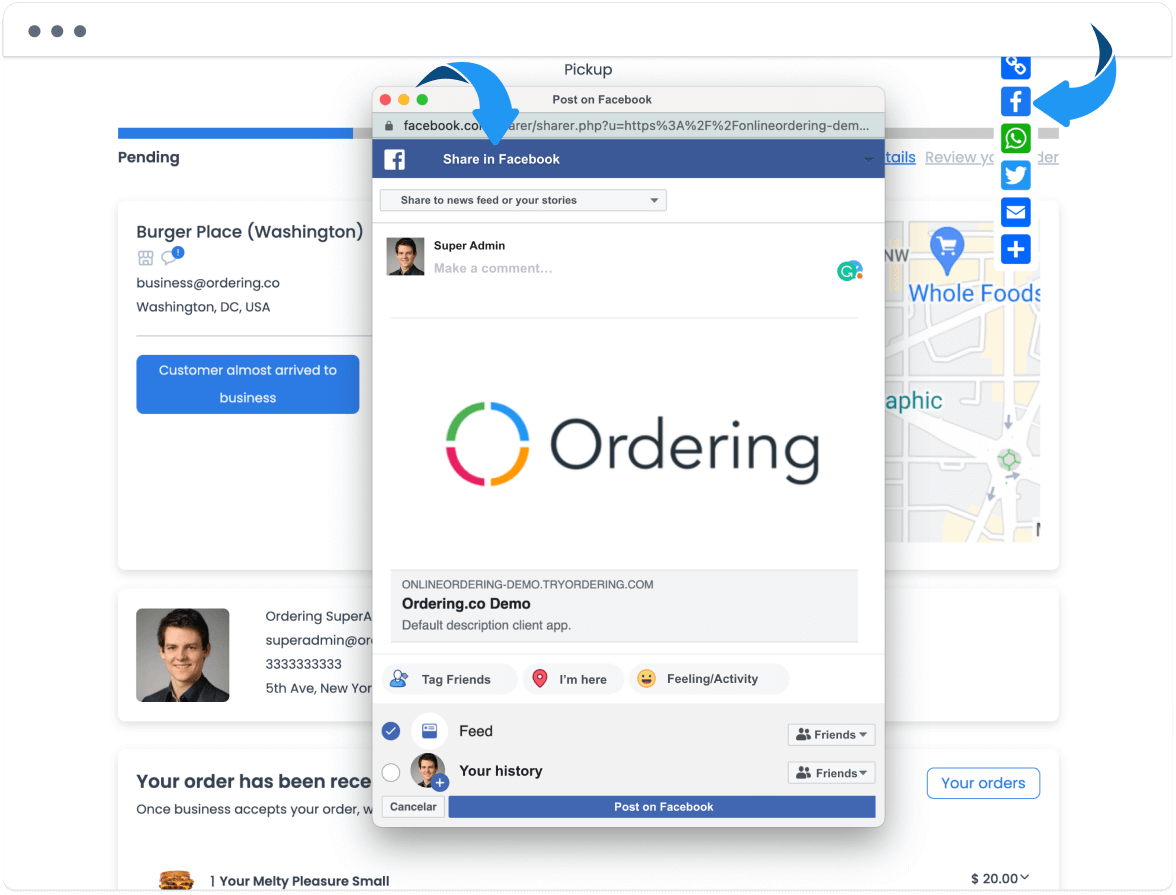Click the Ordering.co Demo link preview card

(624, 605)
